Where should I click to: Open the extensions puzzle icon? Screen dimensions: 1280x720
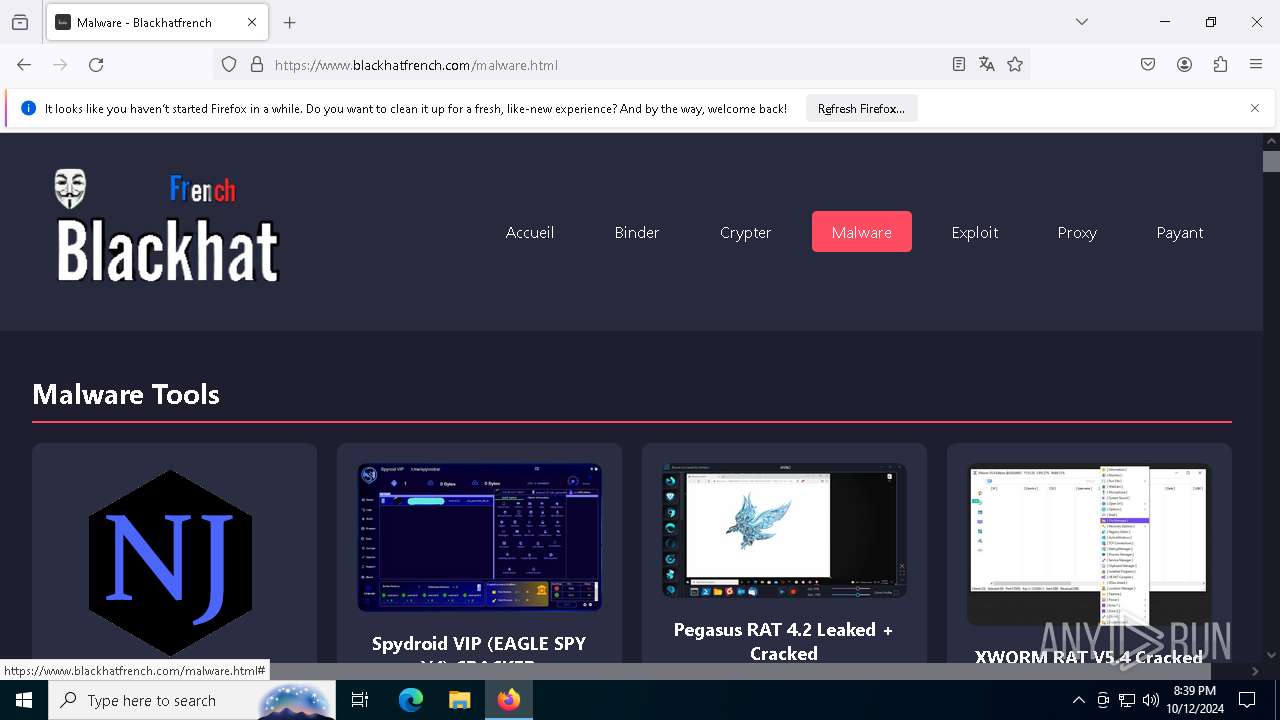pyautogui.click(x=1220, y=65)
